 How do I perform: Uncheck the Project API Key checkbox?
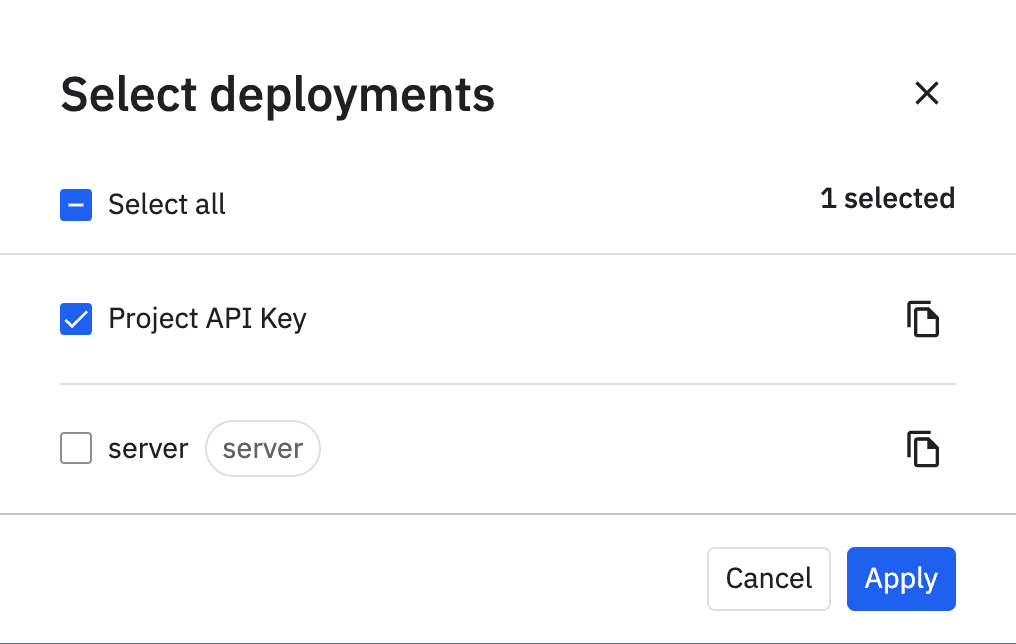(76, 319)
